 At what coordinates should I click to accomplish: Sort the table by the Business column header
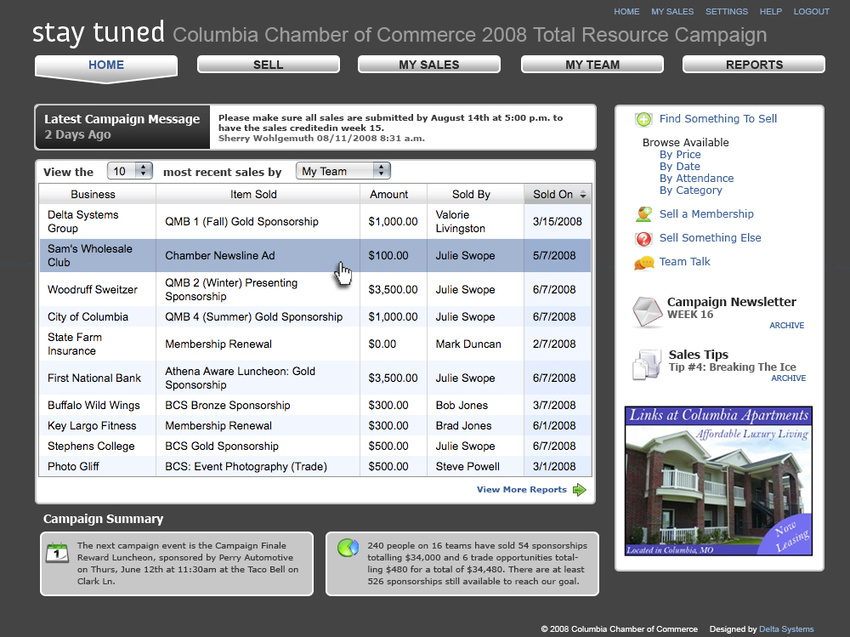click(97, 194)
